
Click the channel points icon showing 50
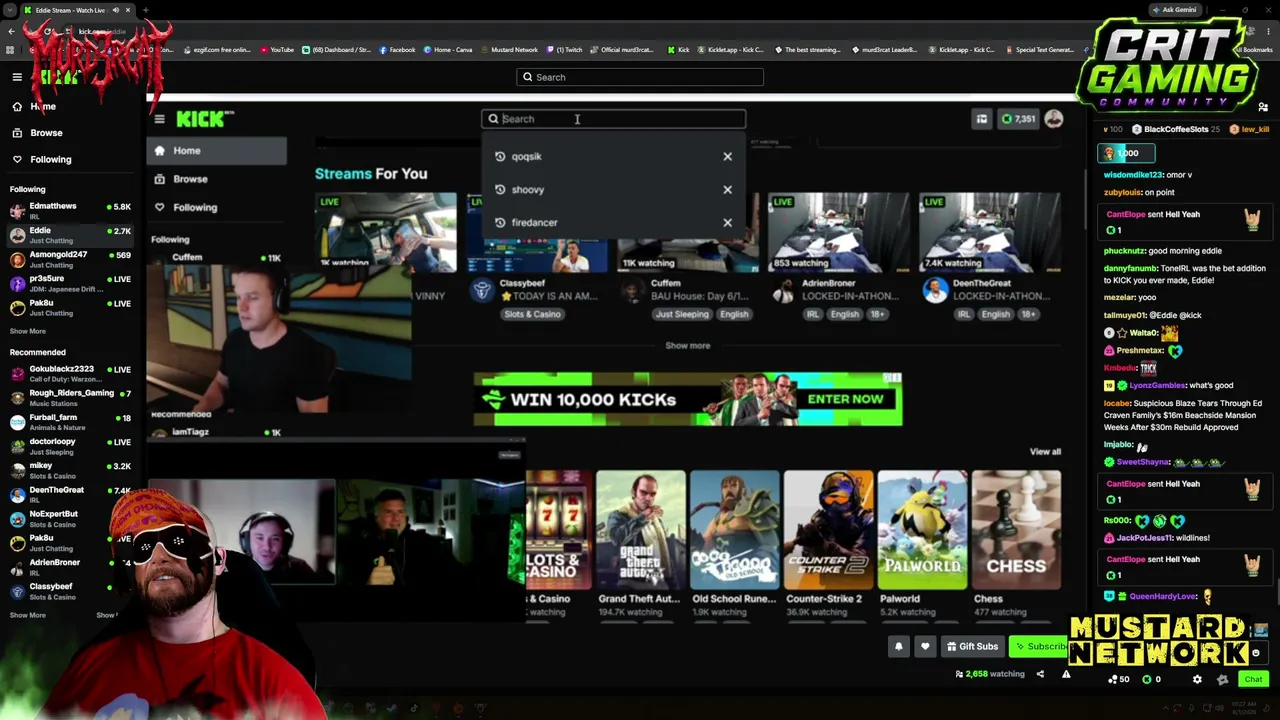(x=1118, y=680)
